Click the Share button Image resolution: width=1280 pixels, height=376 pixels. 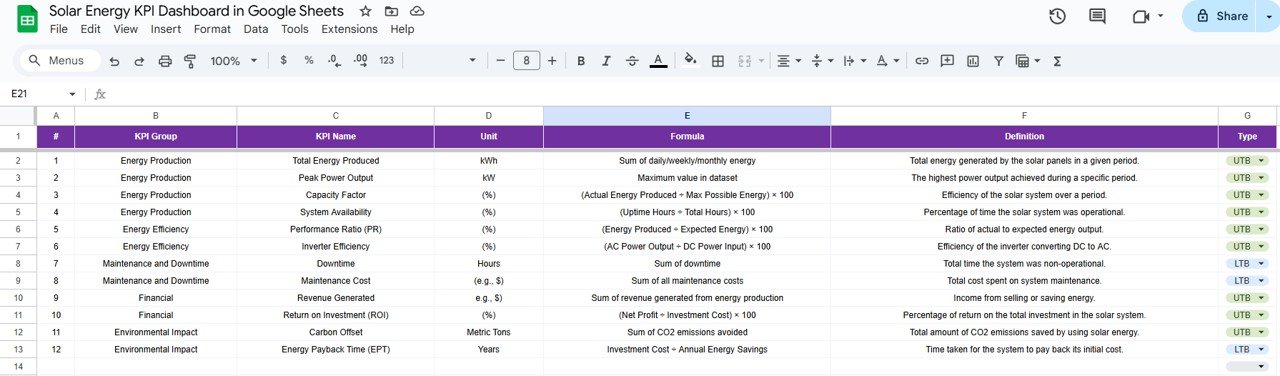1219,16
